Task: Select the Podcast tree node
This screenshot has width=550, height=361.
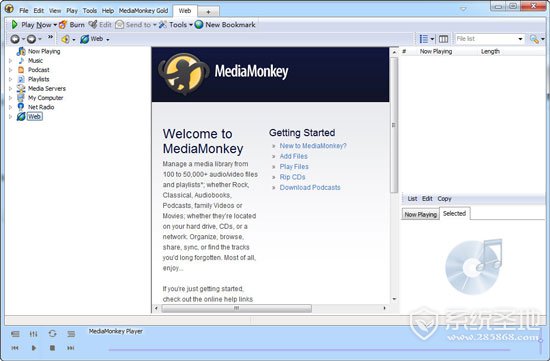Action: (39, 70)
